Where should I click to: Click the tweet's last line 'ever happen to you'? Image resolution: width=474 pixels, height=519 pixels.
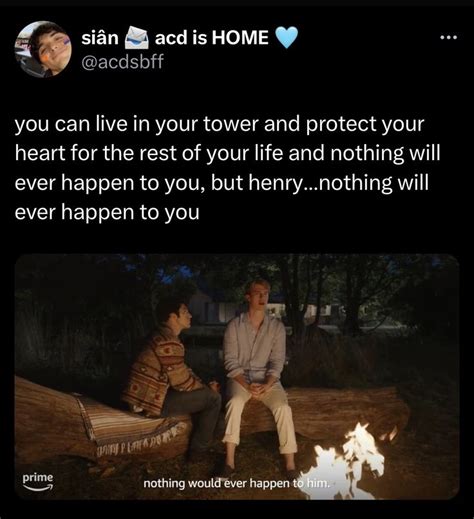(107, 213)
